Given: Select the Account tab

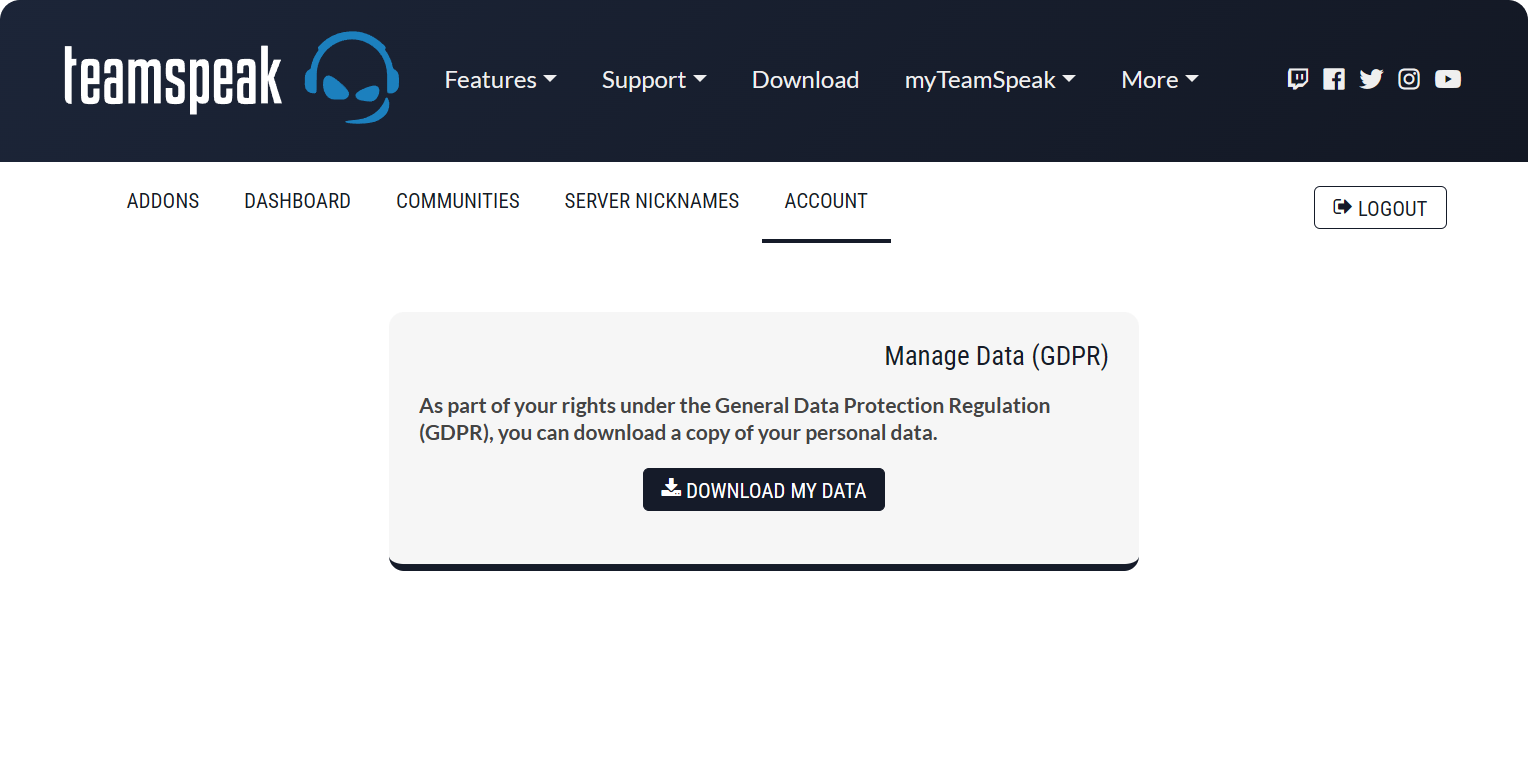Looking at the screenshot, I should point(826,201).
